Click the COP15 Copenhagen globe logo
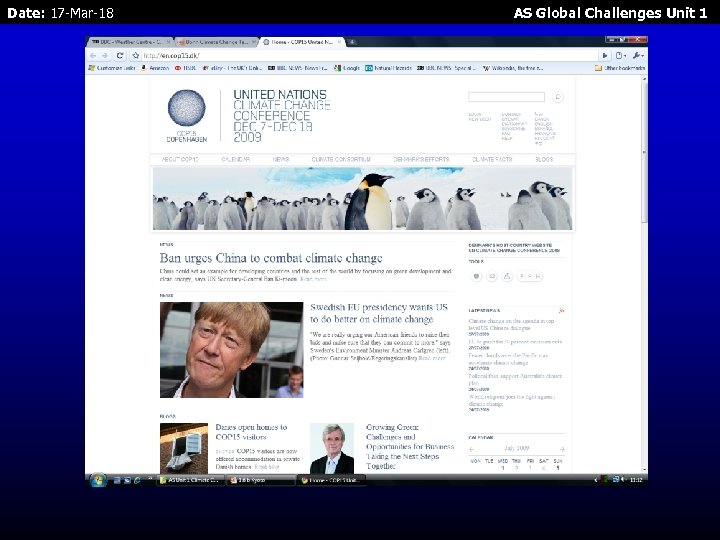Image resolution: width=720 pixels, height=540 pixels. click(186, 116)
